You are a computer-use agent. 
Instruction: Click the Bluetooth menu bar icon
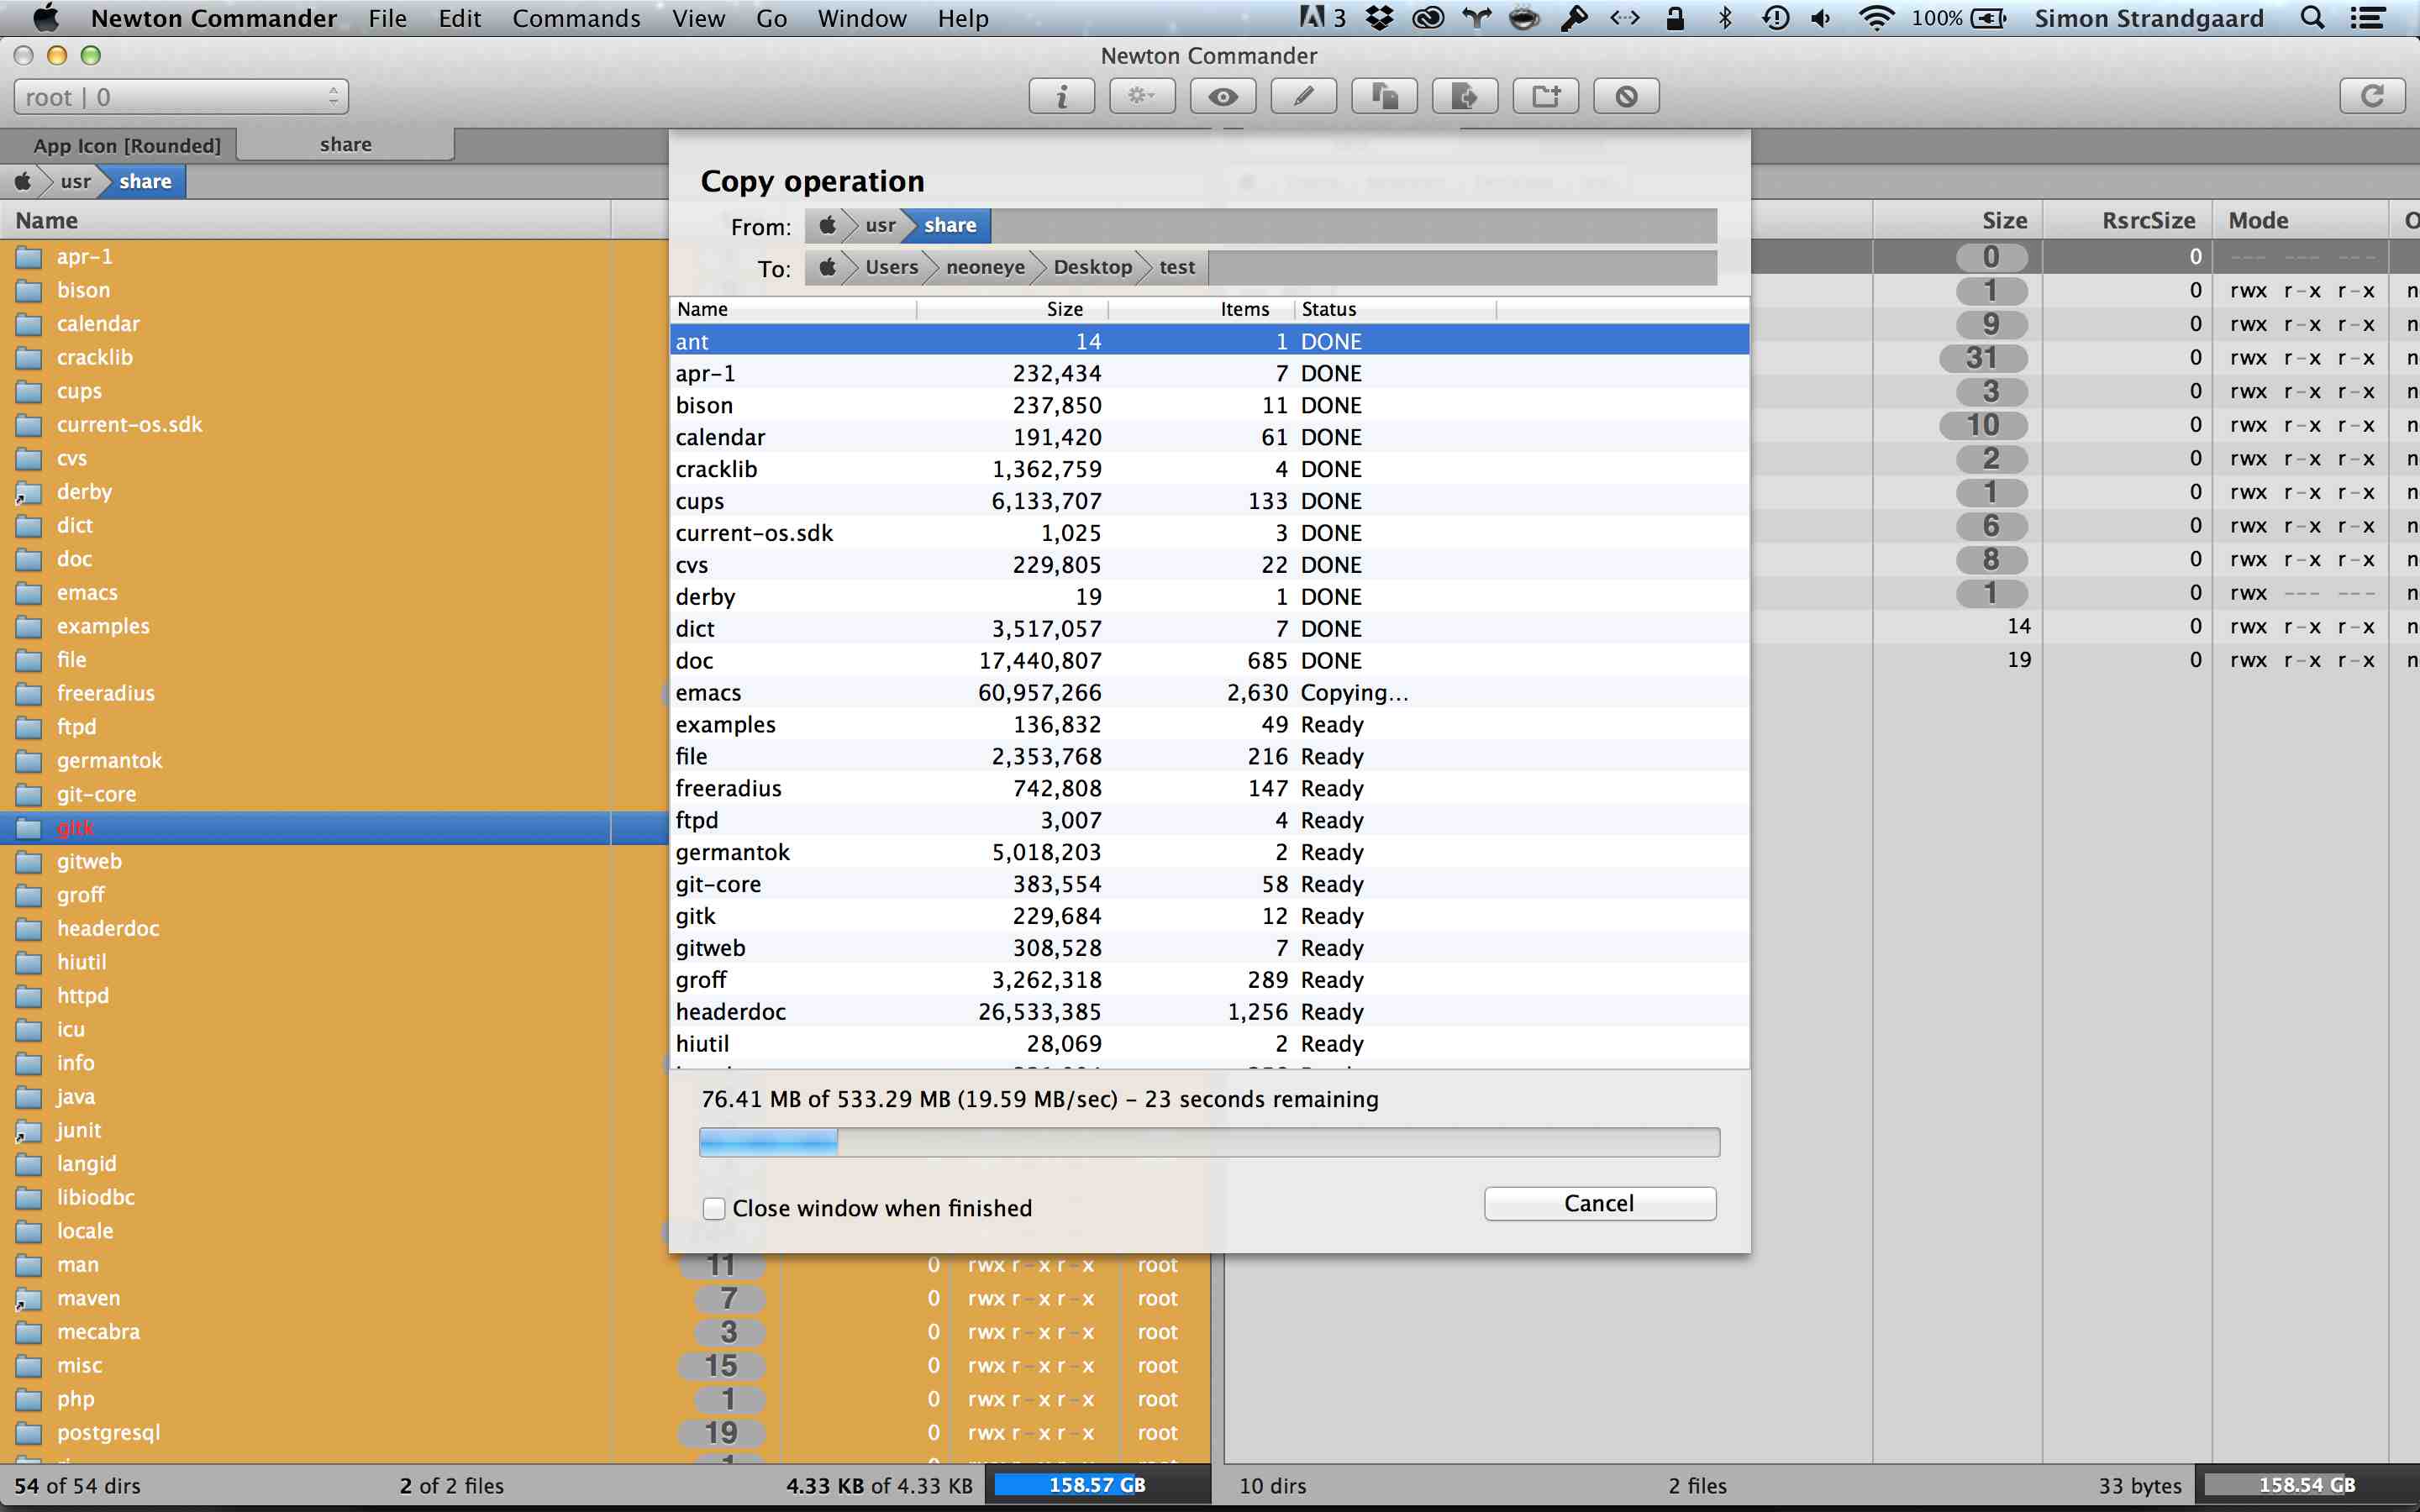(x=1726, y=18)
